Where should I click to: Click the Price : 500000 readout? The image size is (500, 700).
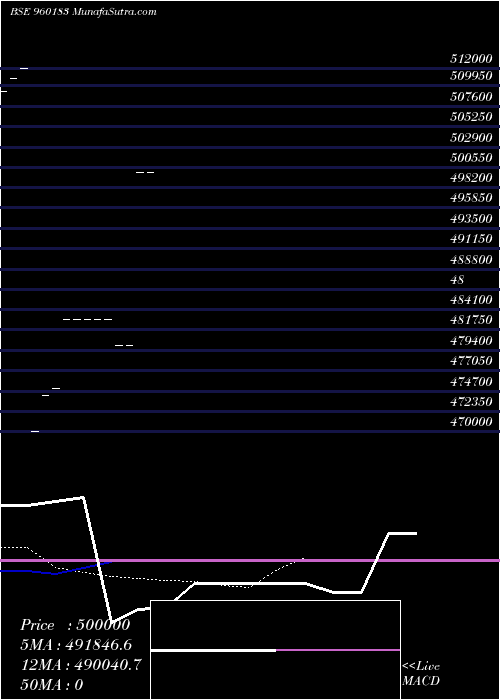[75, 625]
